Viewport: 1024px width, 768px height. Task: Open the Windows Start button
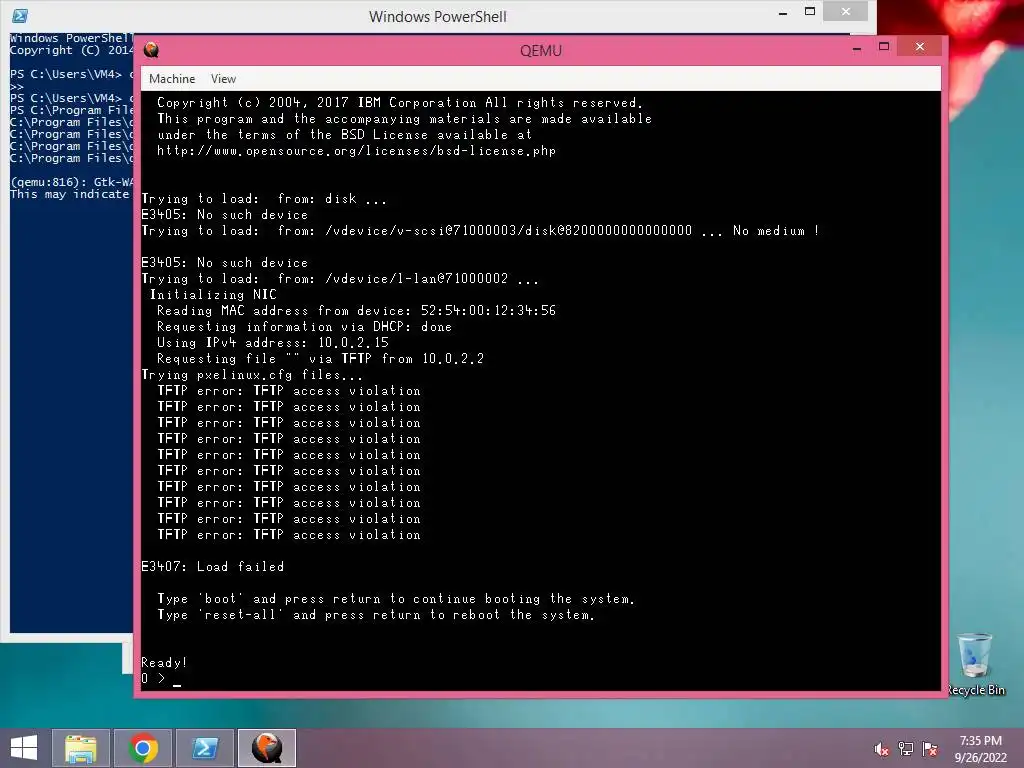pyautogui.click(x=24, y=748)
